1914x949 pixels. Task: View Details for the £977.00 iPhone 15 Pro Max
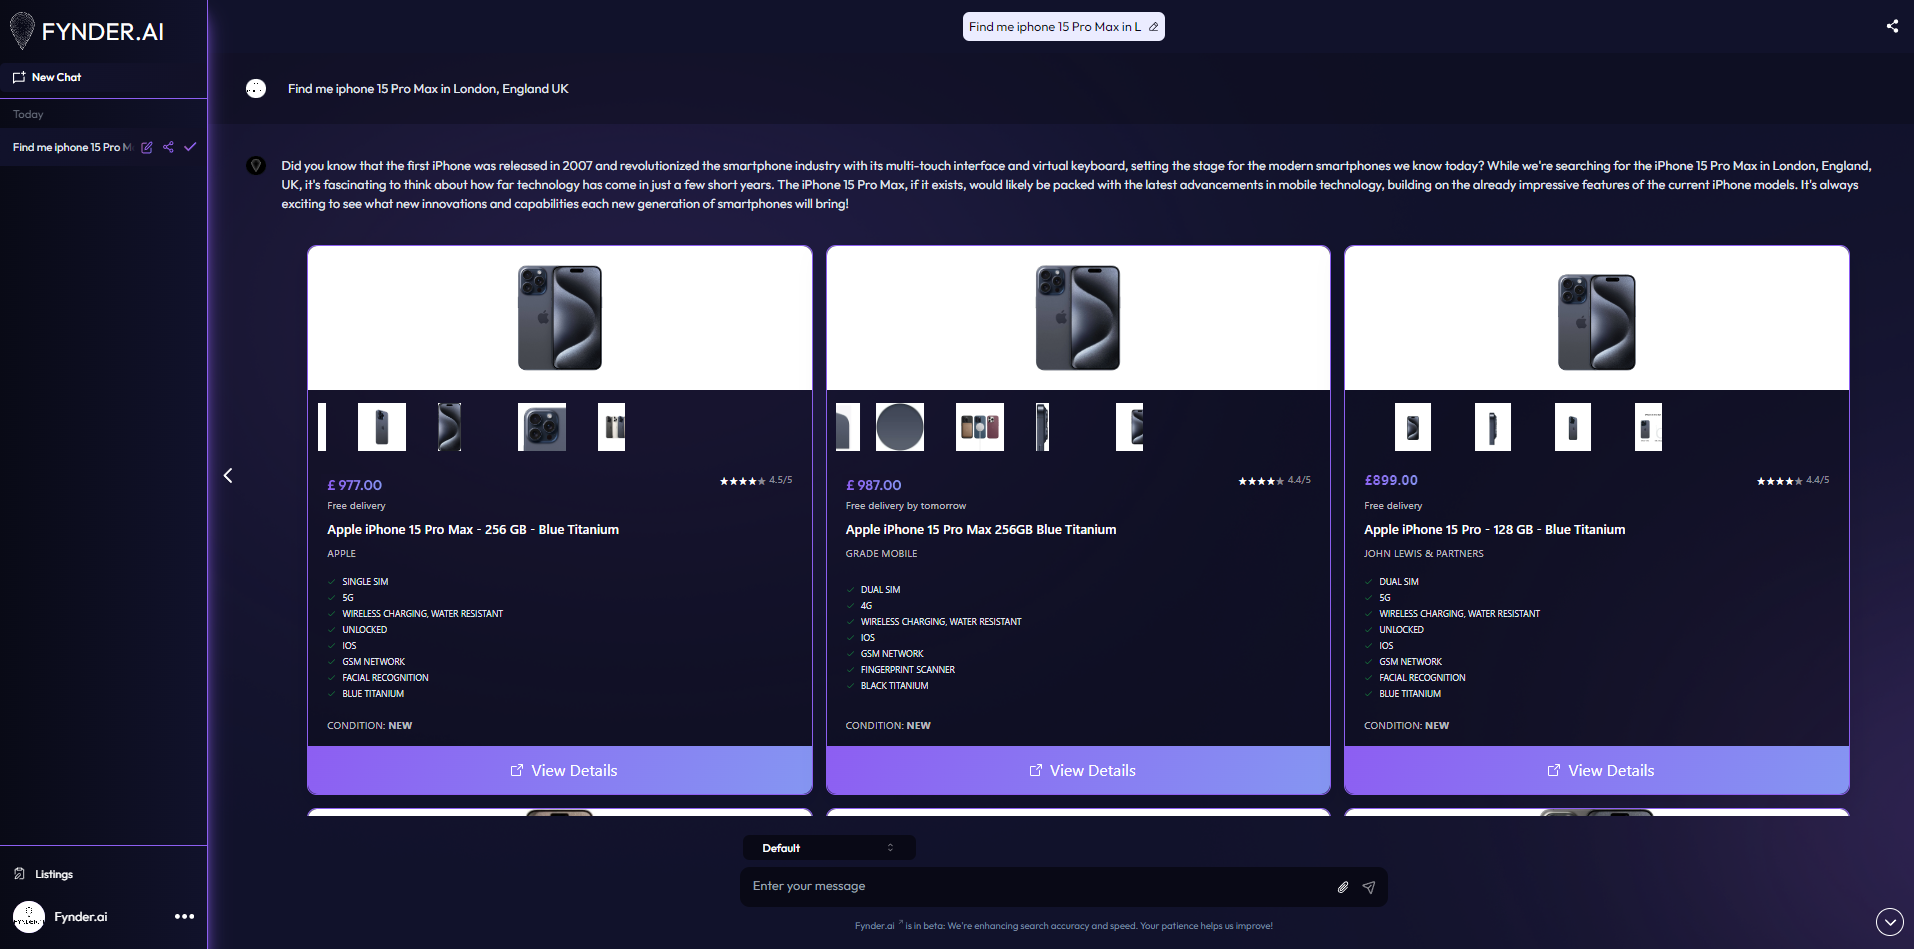tap(560, 770)
